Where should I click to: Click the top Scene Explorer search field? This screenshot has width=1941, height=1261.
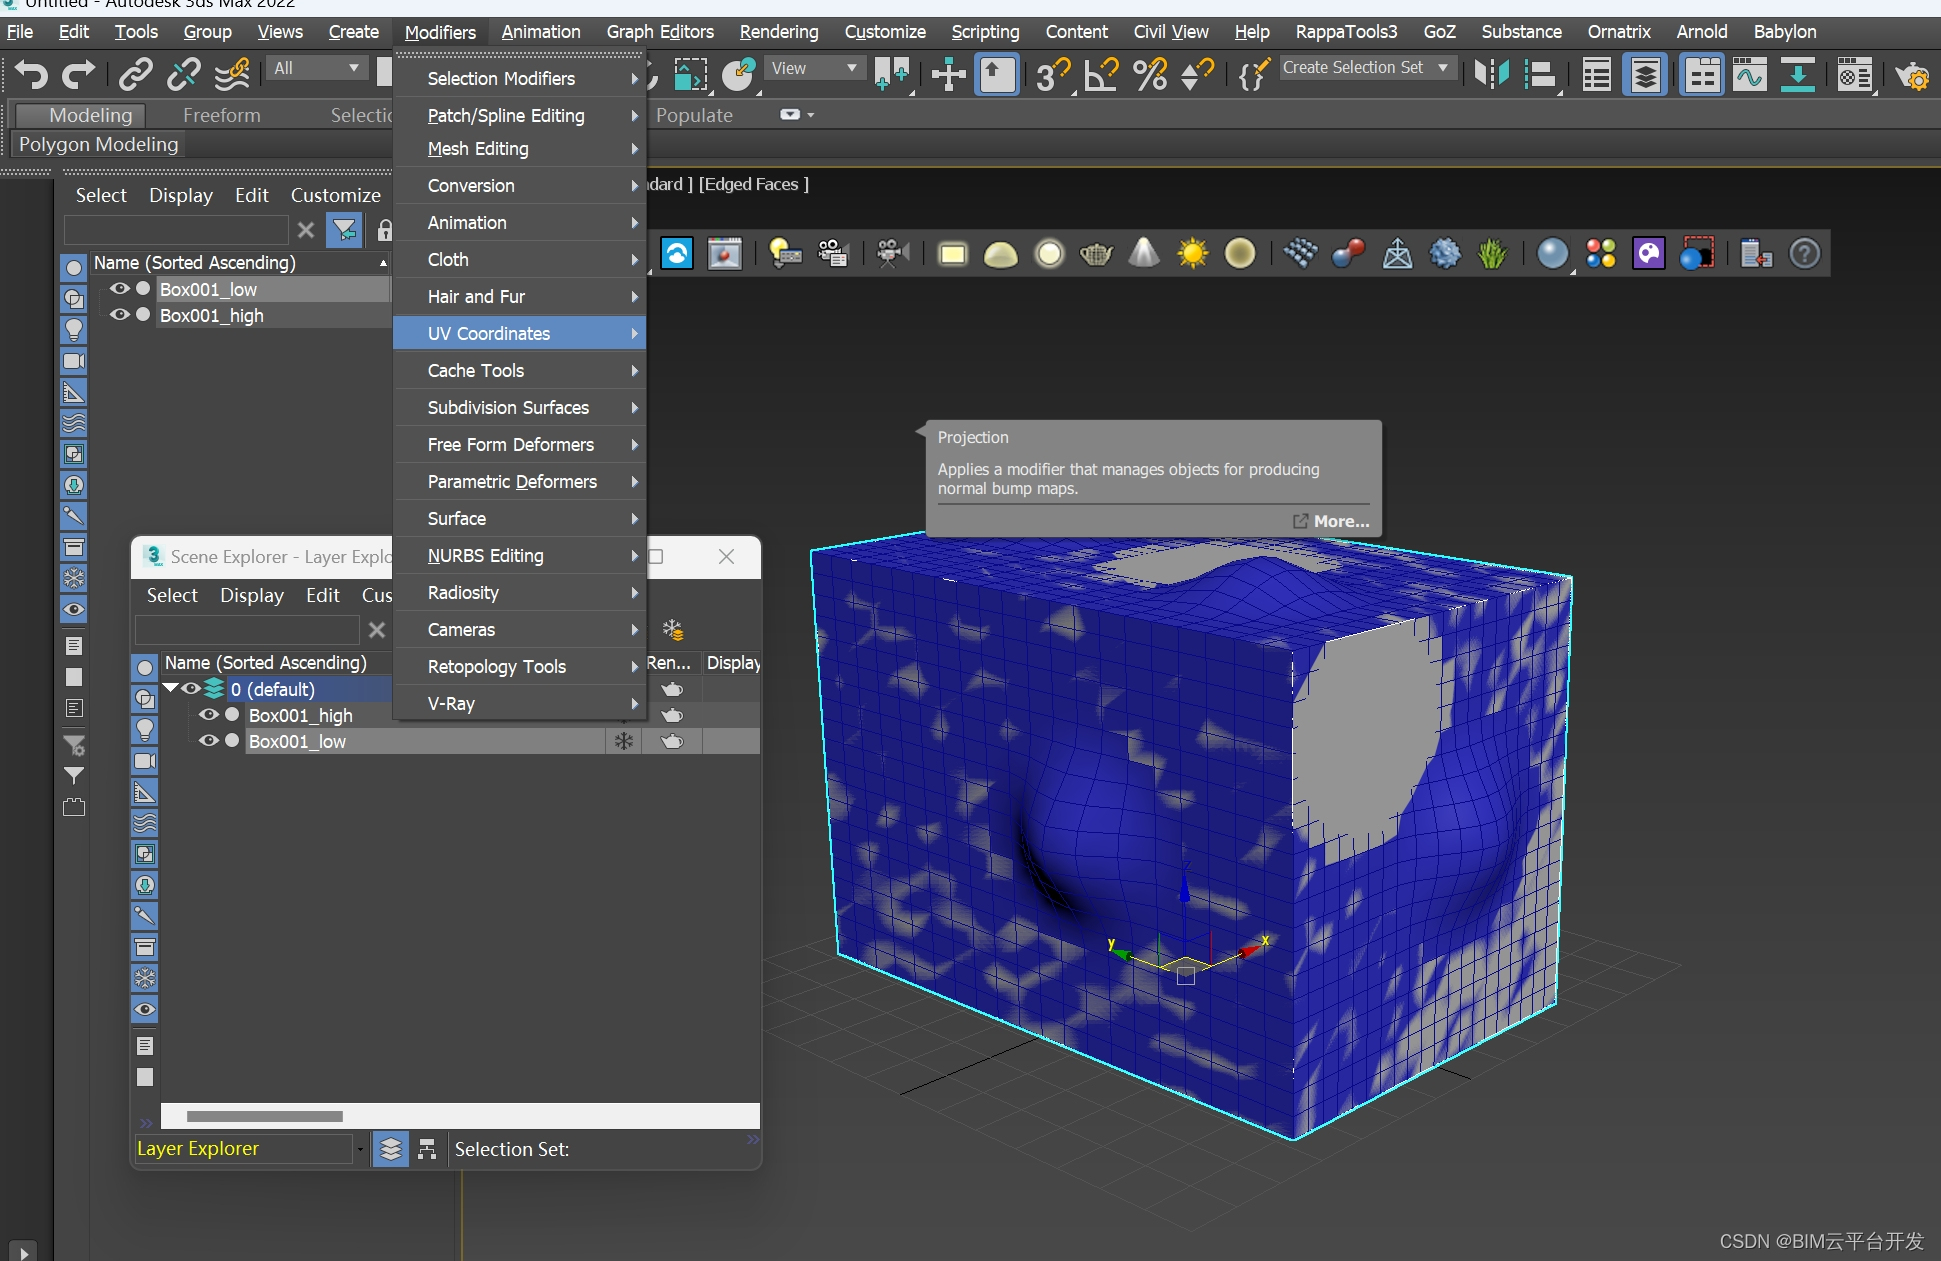[x=176, y=231]
